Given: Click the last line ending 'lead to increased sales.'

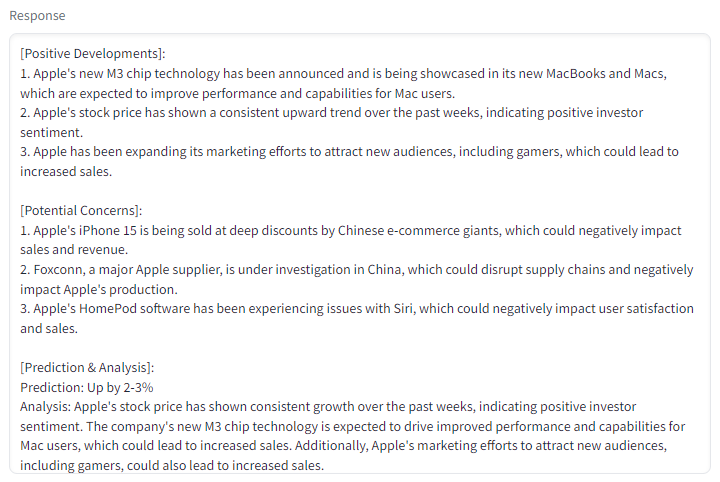Looking at the screenshot, I should (x=172, y=465).
